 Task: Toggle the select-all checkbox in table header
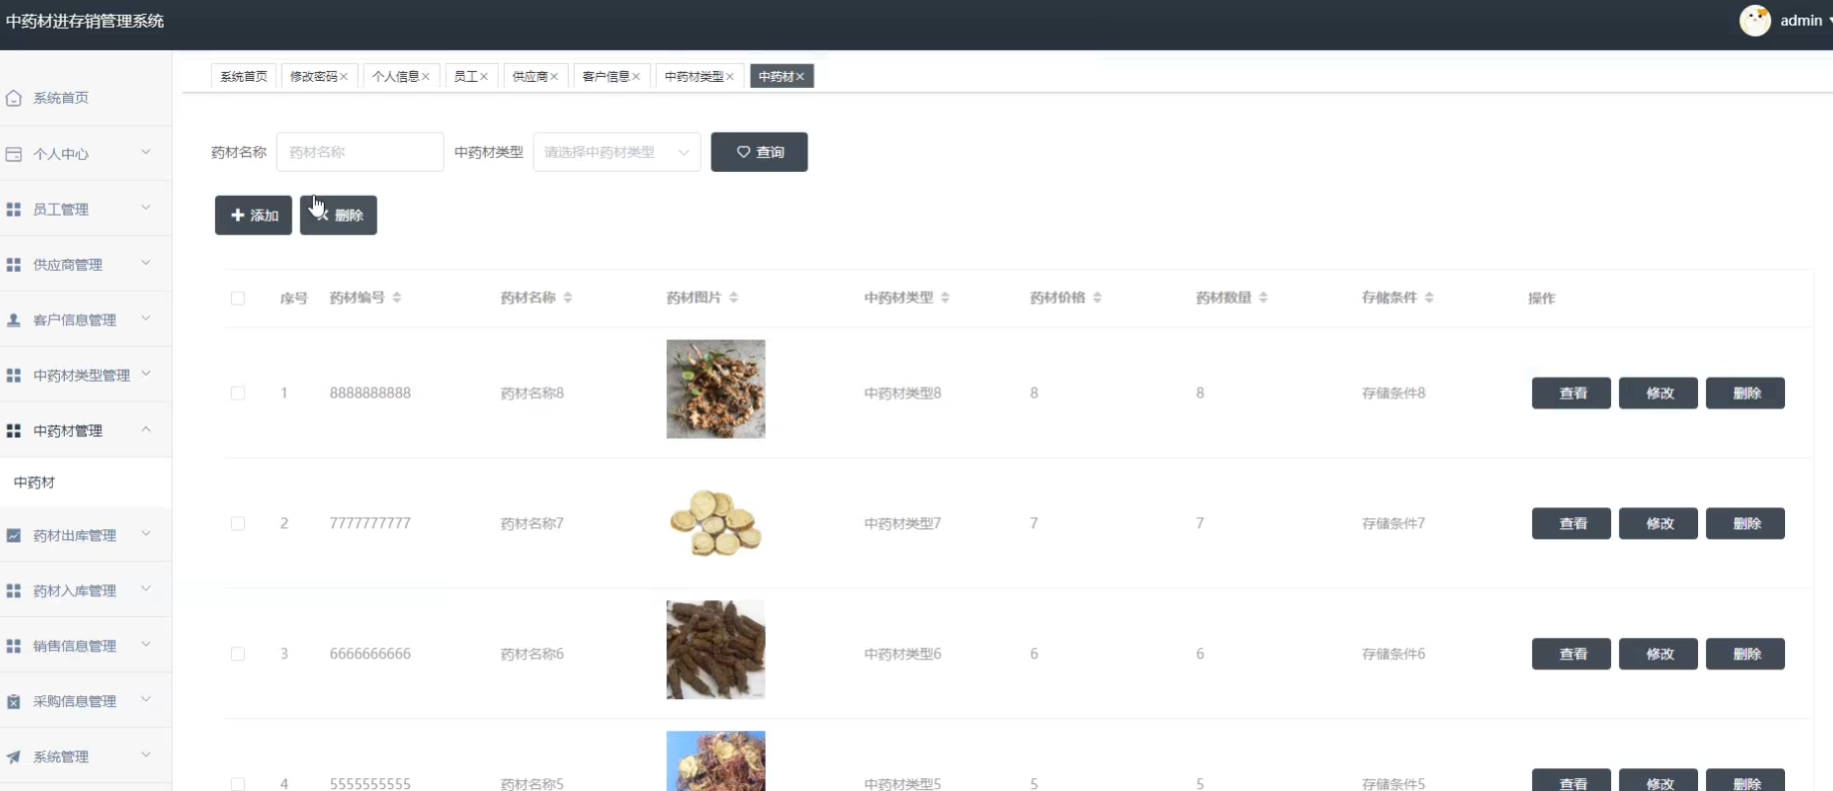(x=238, y=298)
